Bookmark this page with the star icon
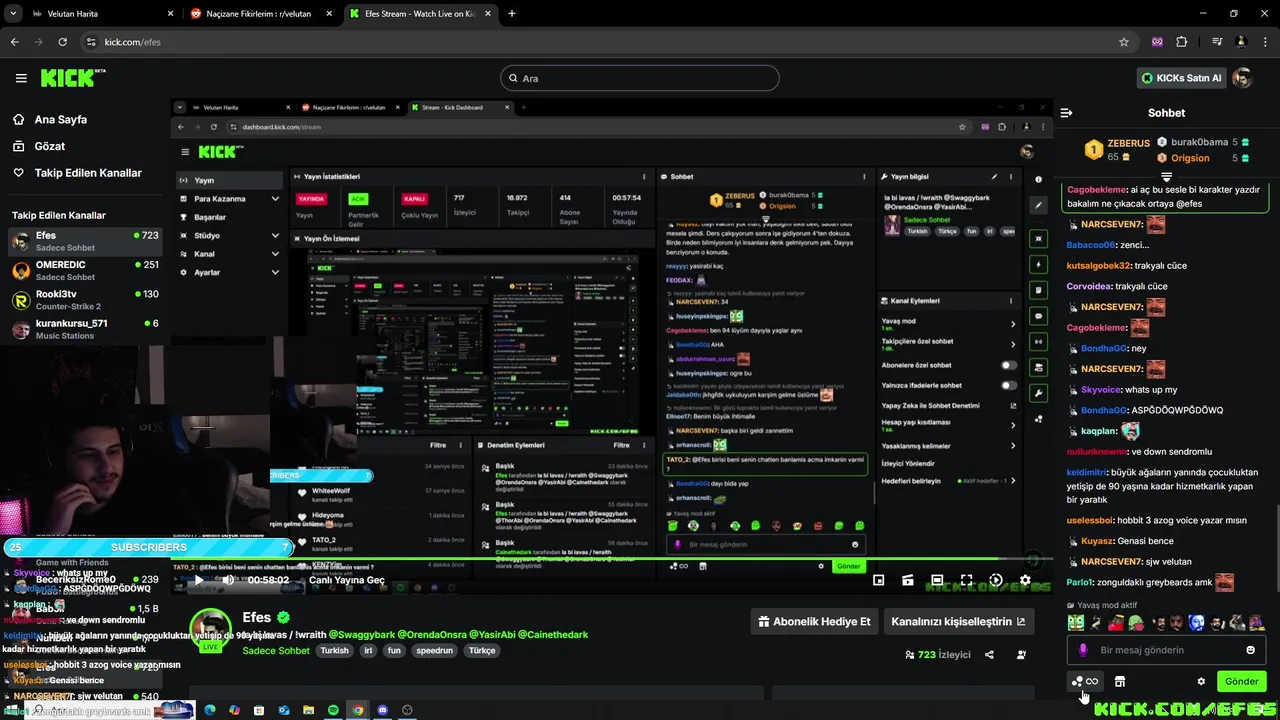Viewport: 1280px width, 720px height. [1124, 42]
